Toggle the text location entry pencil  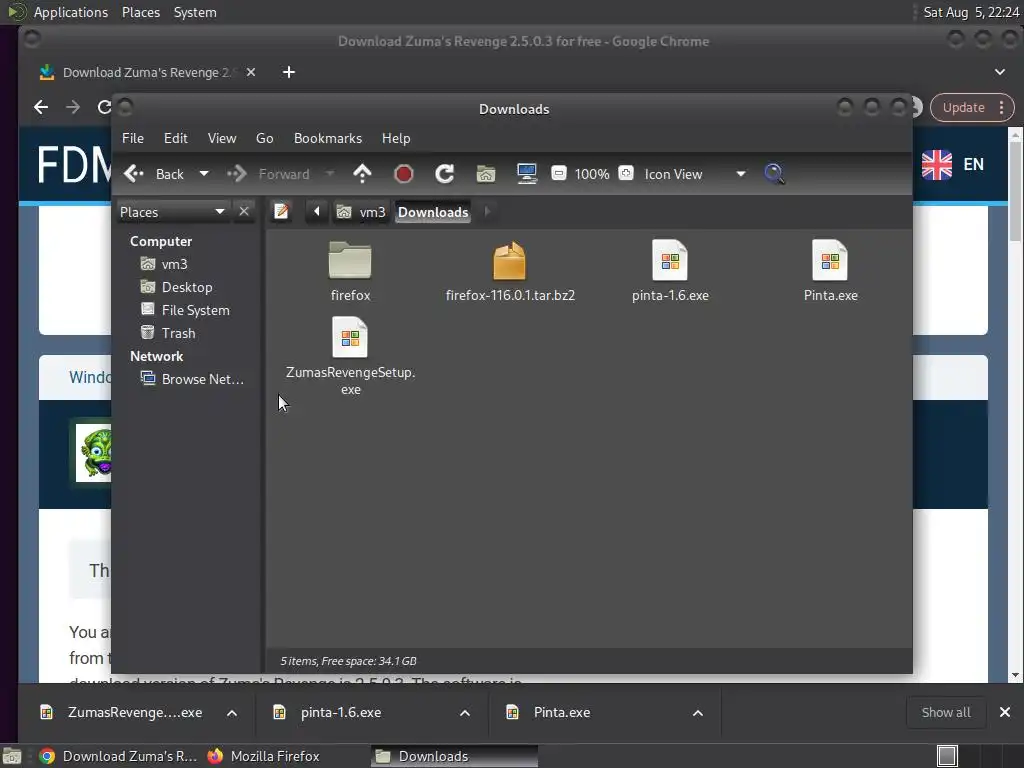tap(281, 212)
